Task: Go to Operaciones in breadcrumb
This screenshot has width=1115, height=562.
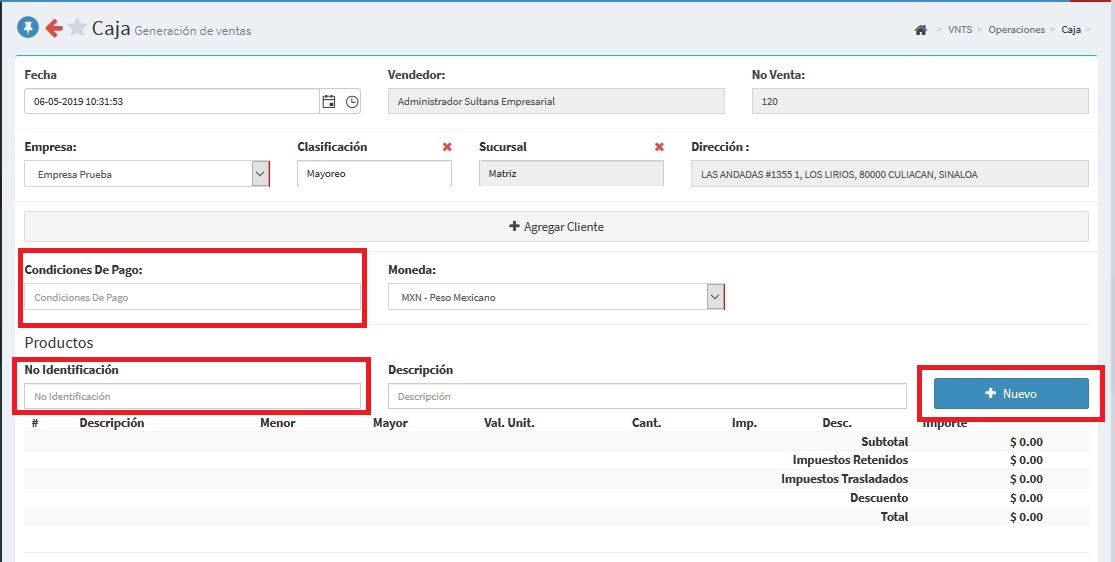Action: pos(1016,30)
